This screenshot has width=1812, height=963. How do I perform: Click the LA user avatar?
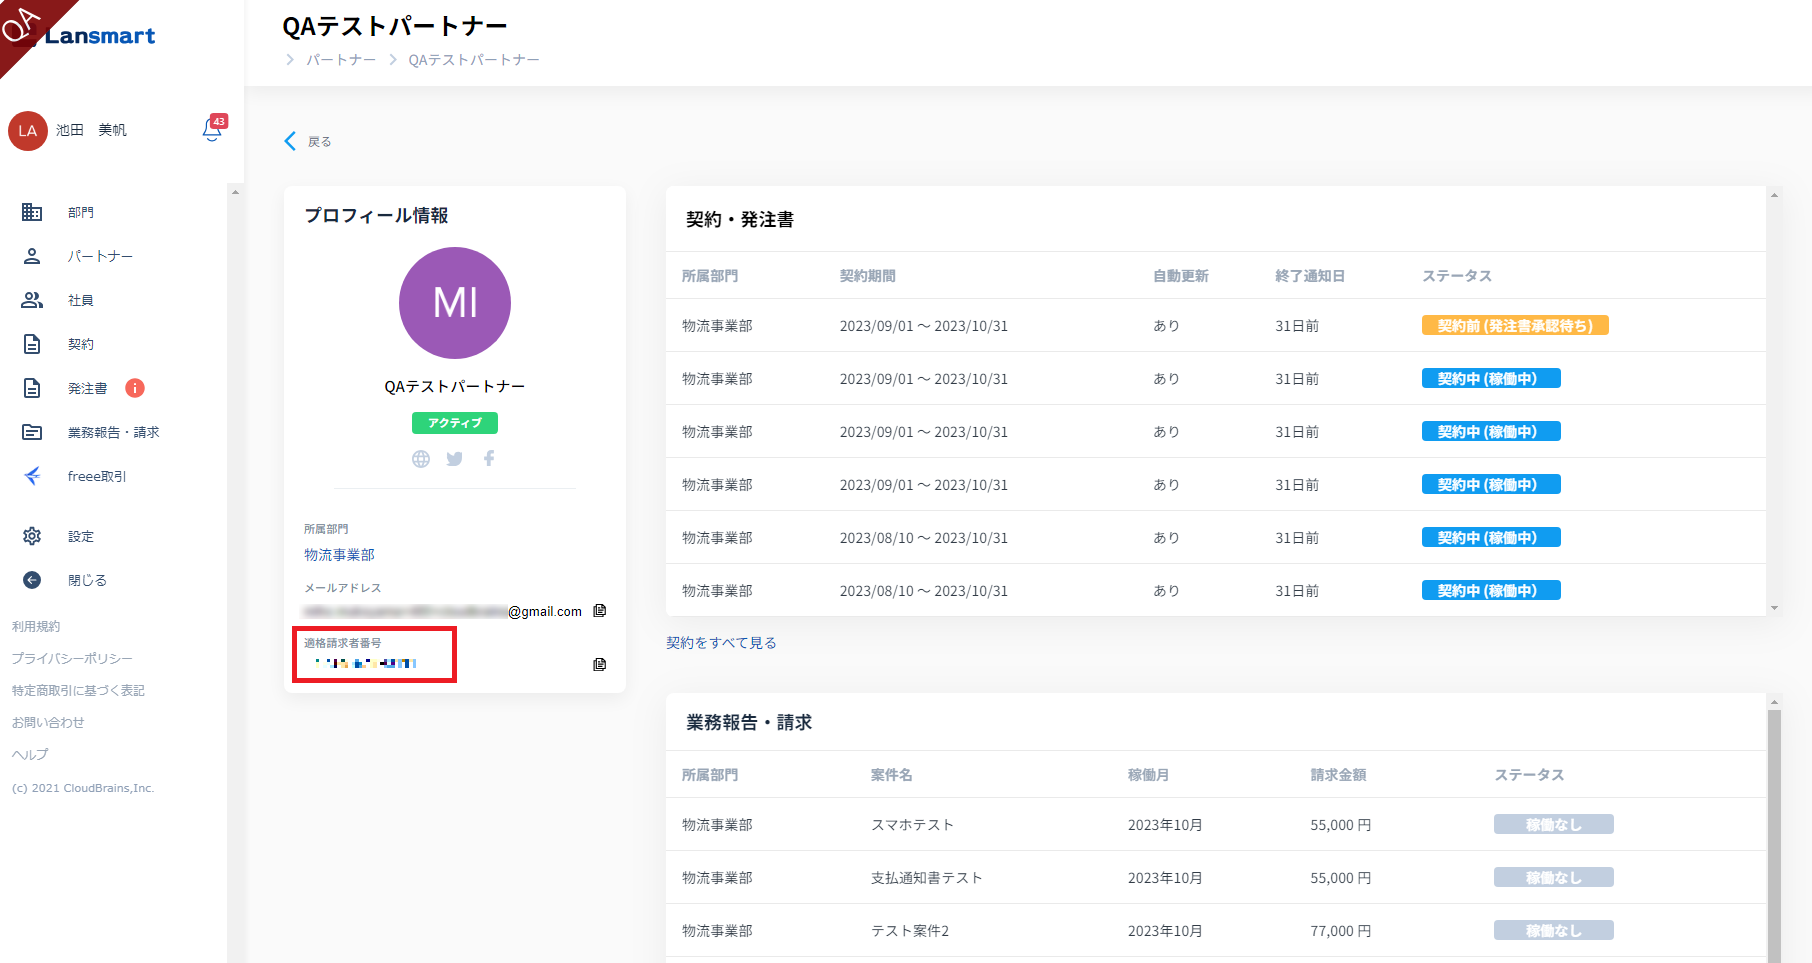tap(28, 131)
